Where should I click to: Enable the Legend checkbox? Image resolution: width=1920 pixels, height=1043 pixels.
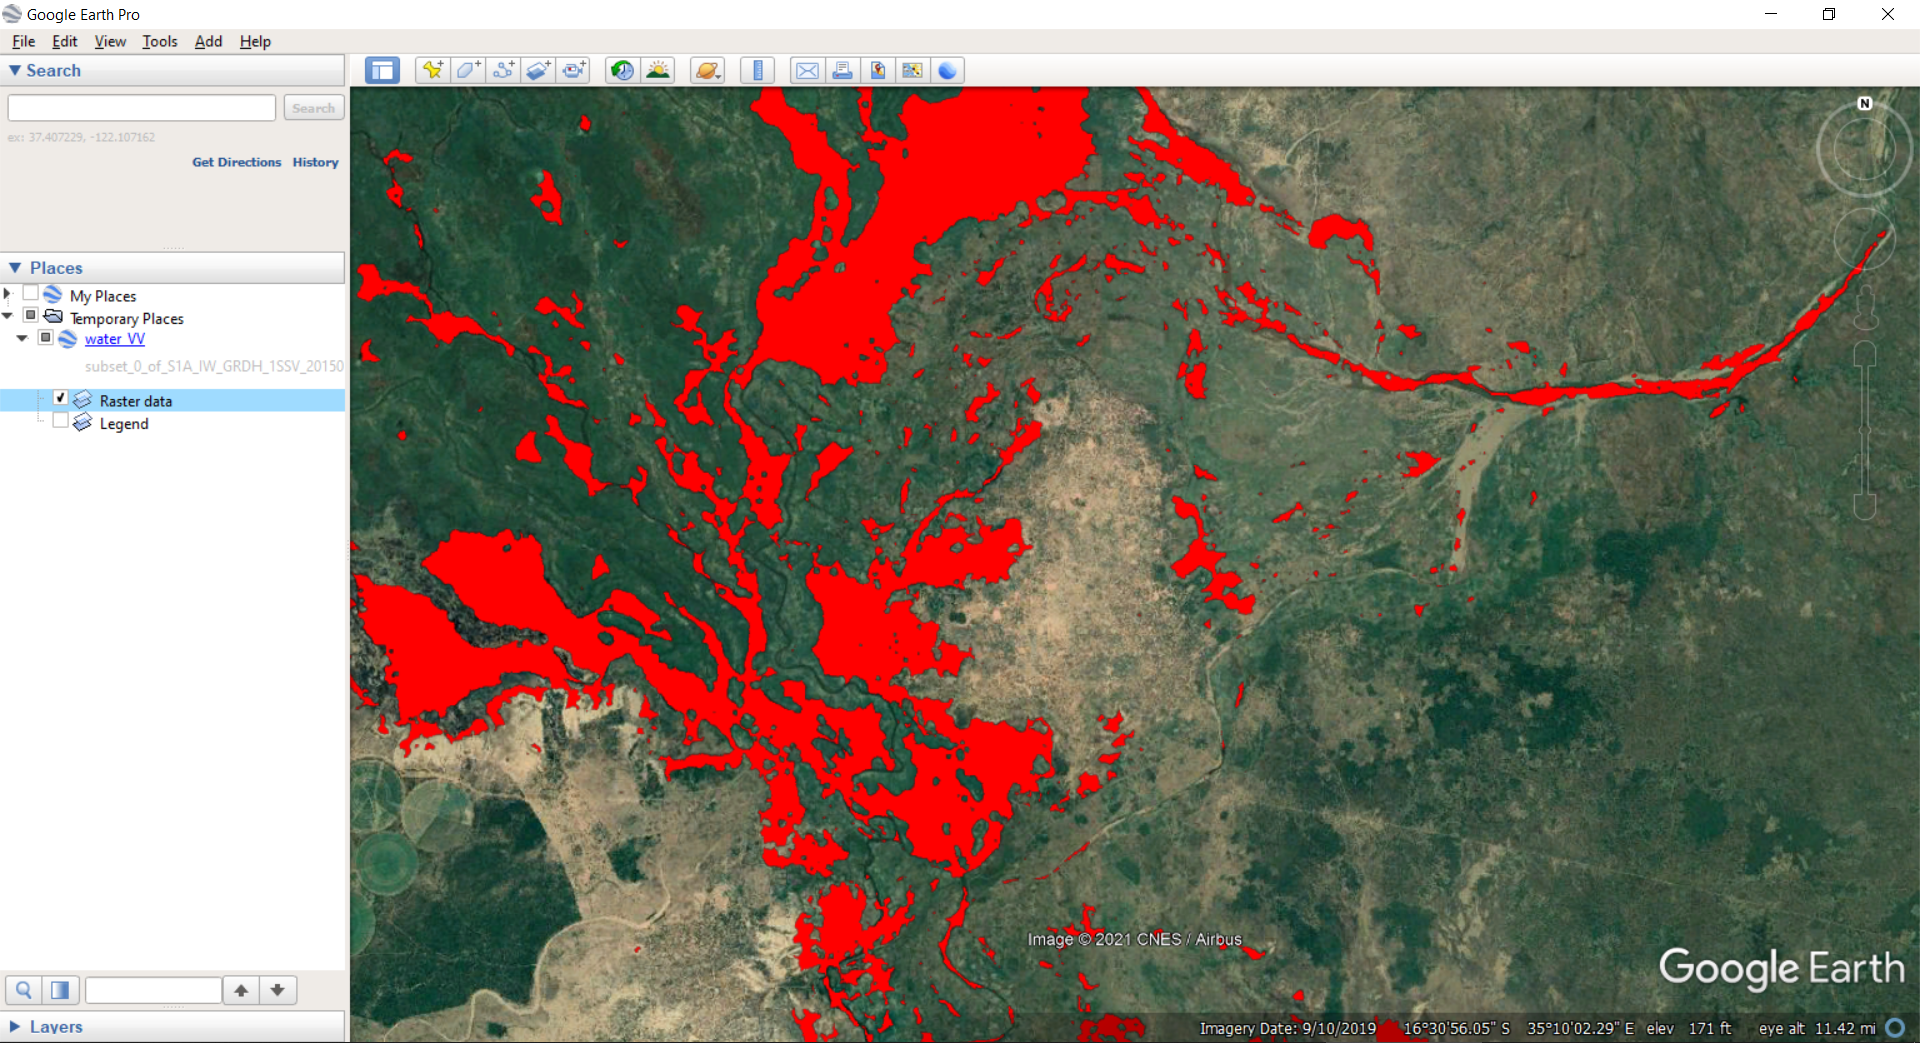pyautogui.click(x=61, y=421)
